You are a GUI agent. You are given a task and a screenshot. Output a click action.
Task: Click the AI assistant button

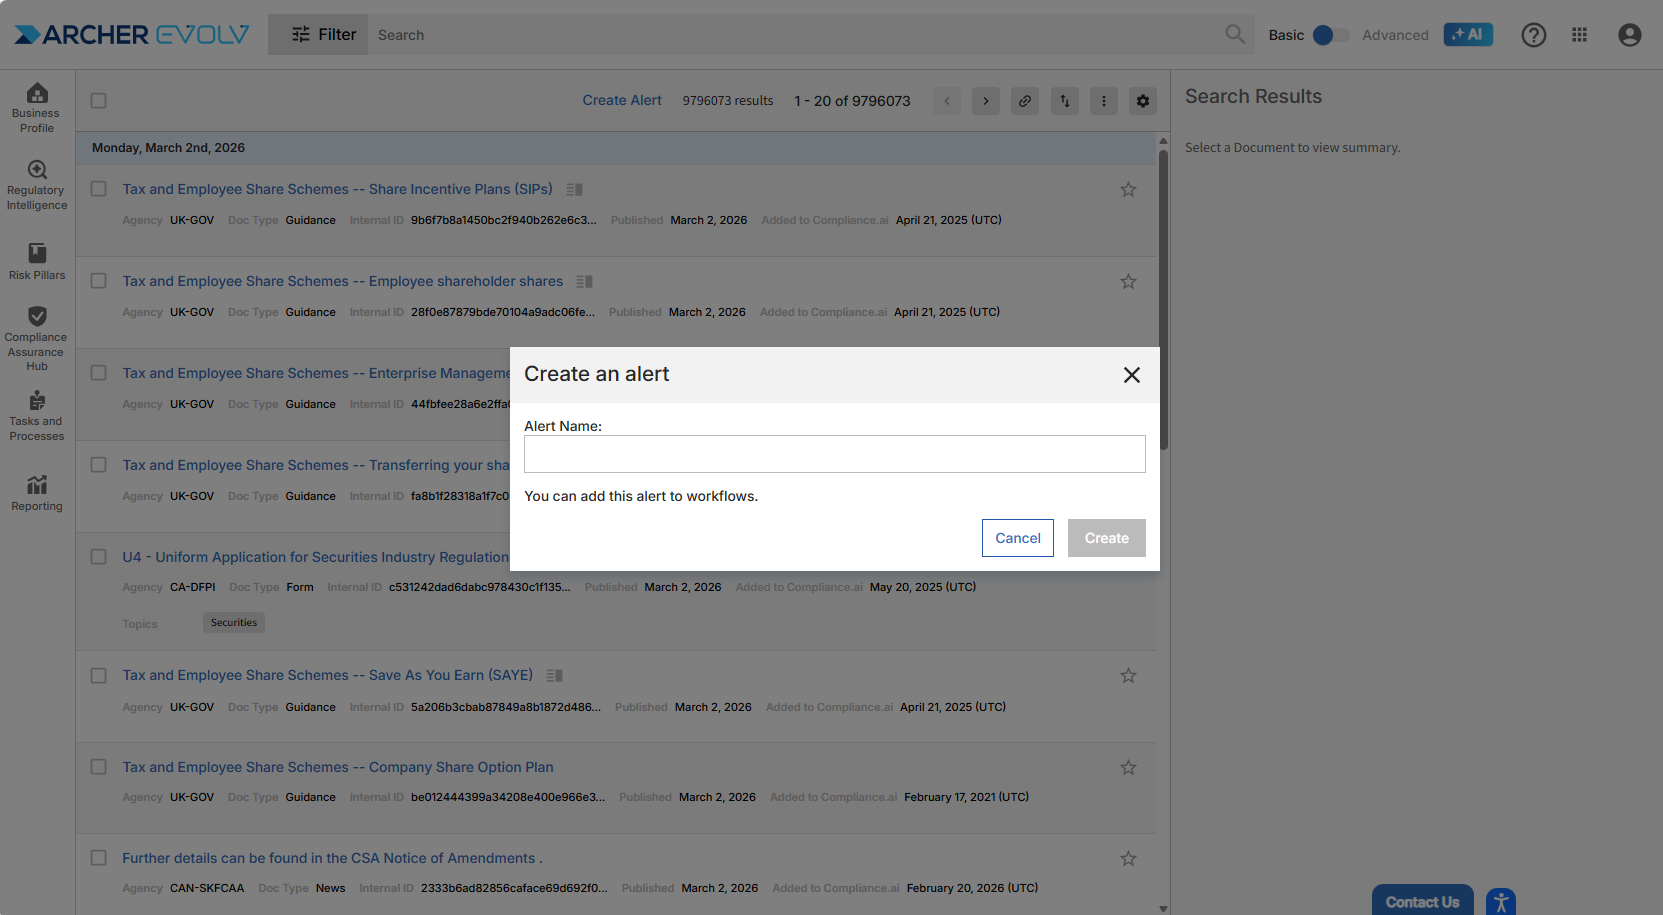[1468, 35]
